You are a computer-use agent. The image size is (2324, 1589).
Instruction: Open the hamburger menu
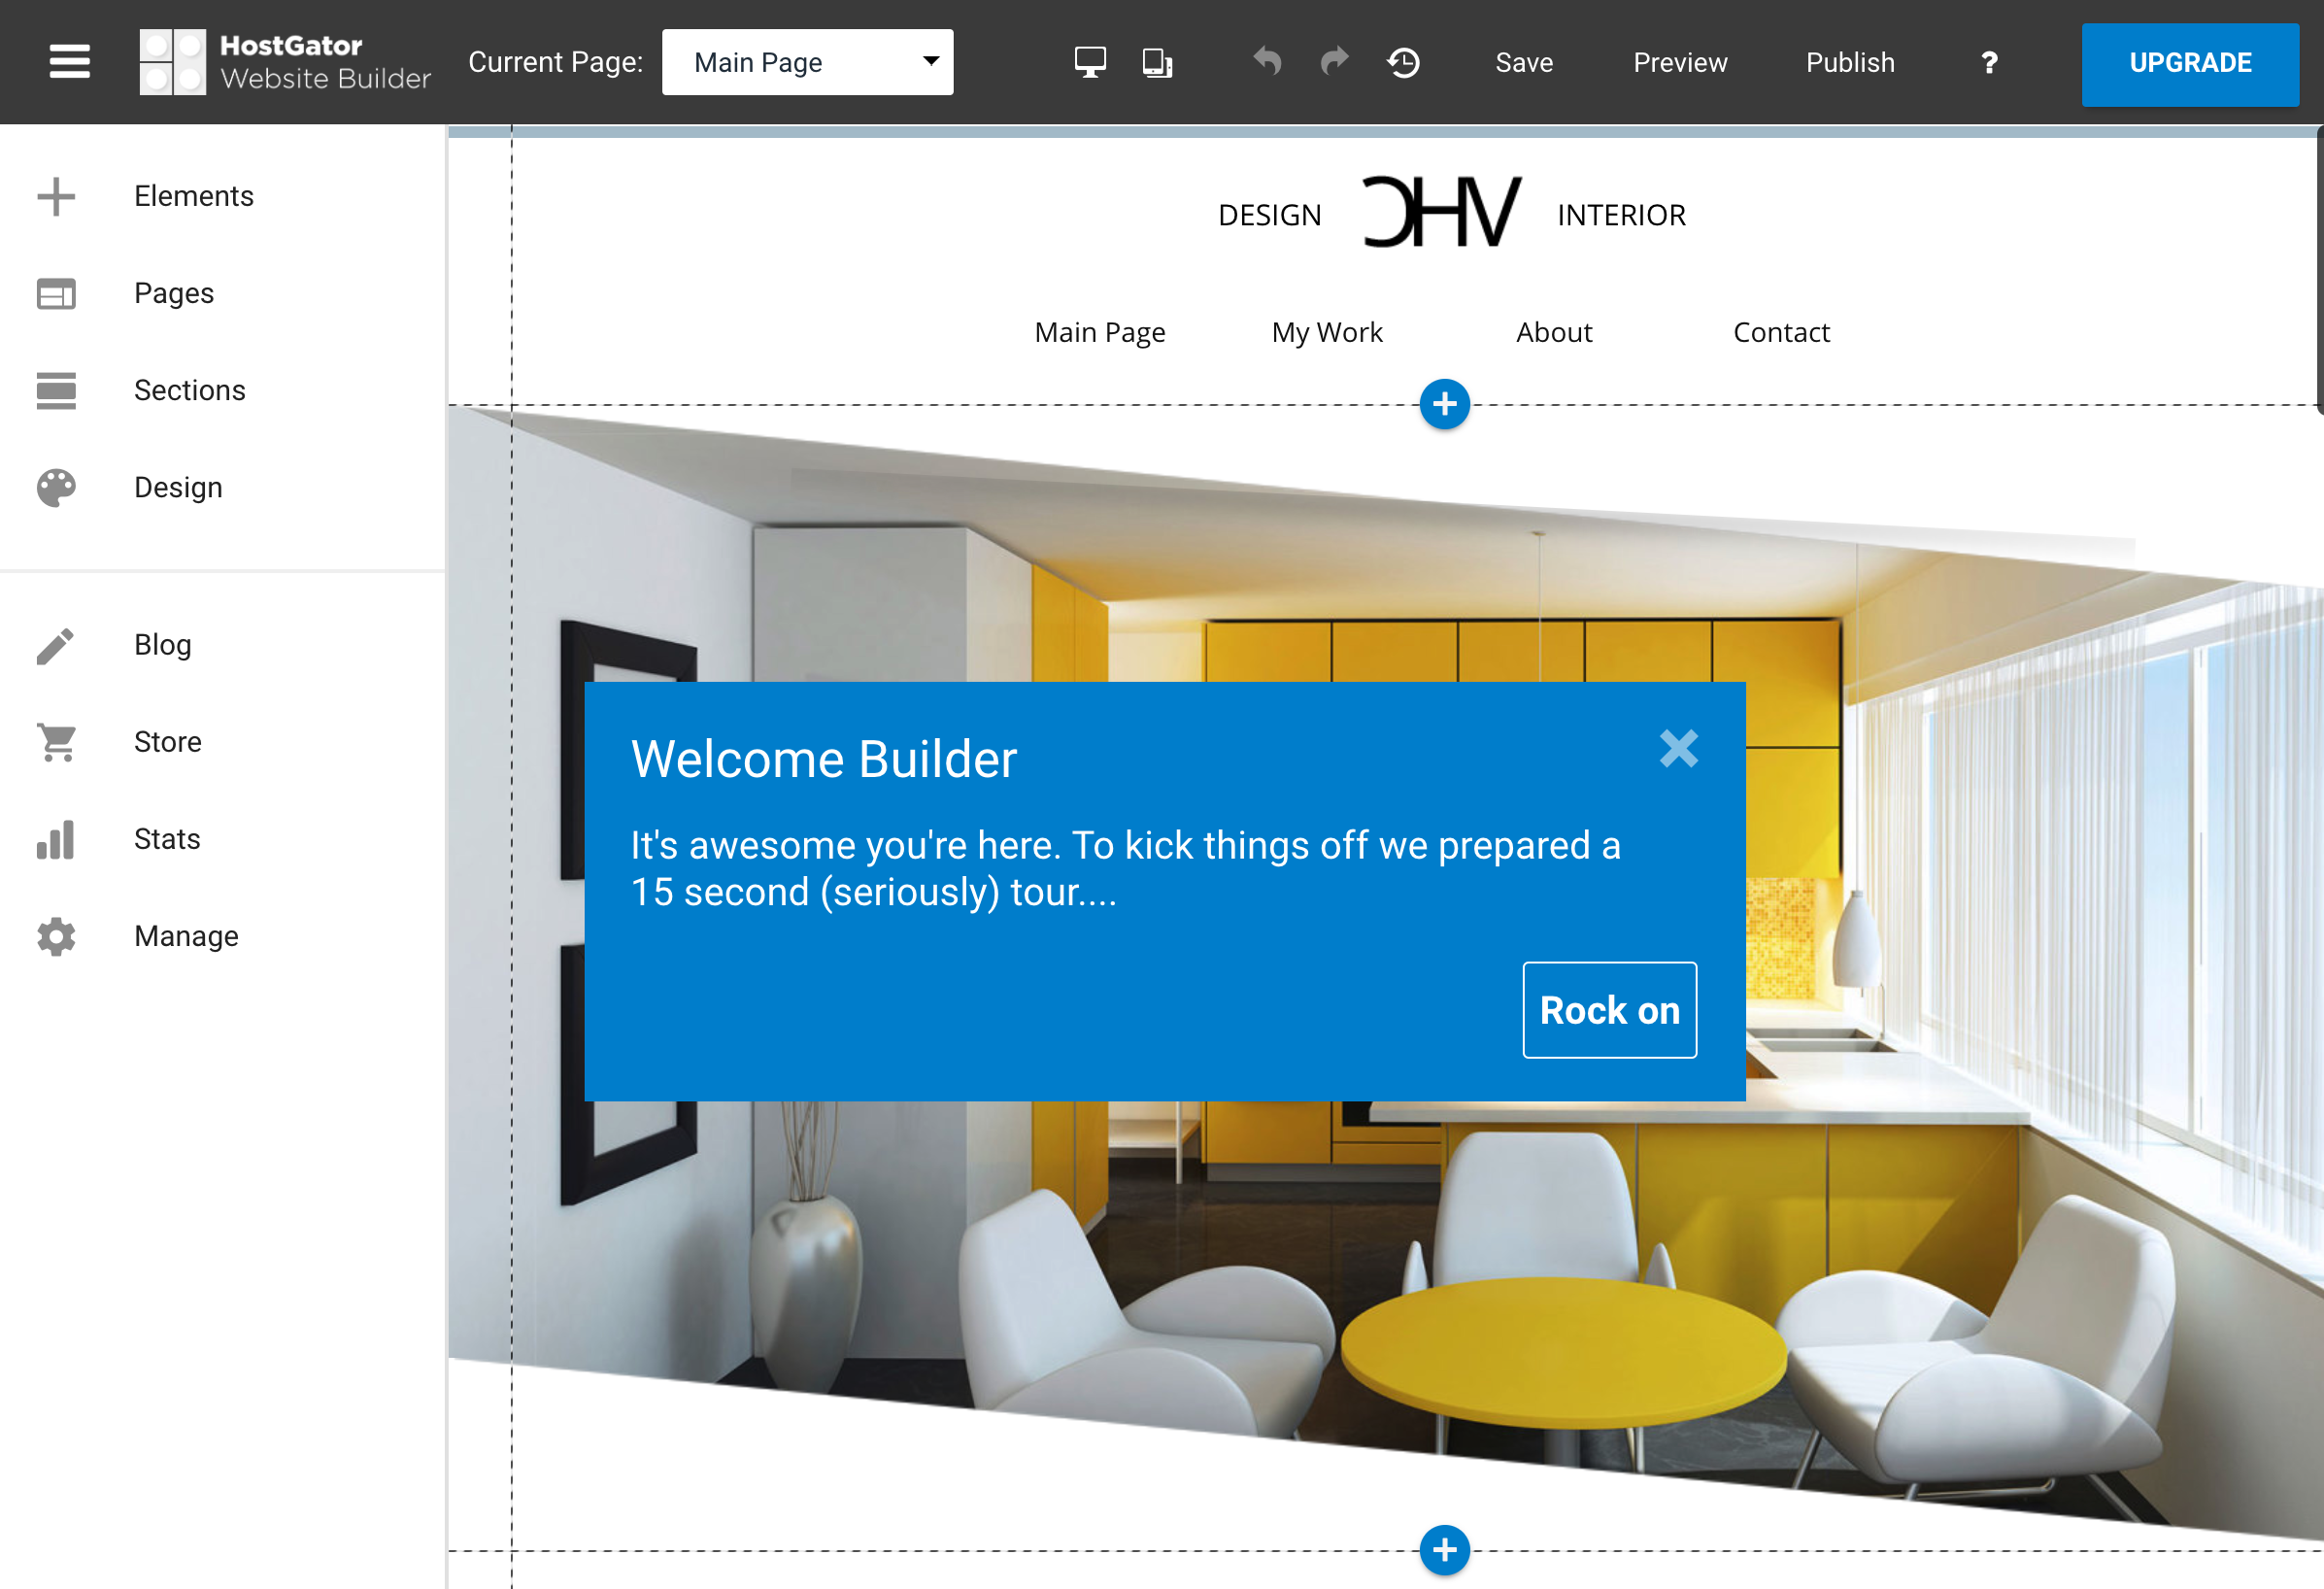[x=68, y=62]
